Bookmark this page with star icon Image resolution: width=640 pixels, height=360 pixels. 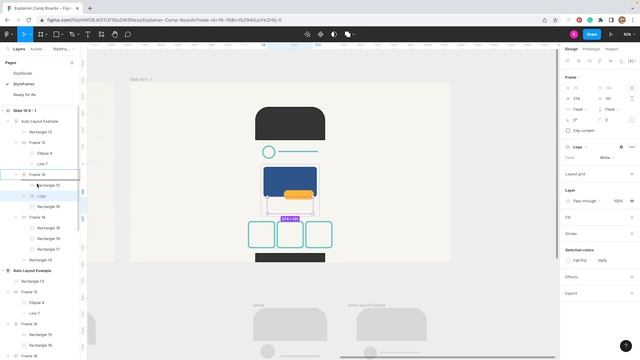555,20
